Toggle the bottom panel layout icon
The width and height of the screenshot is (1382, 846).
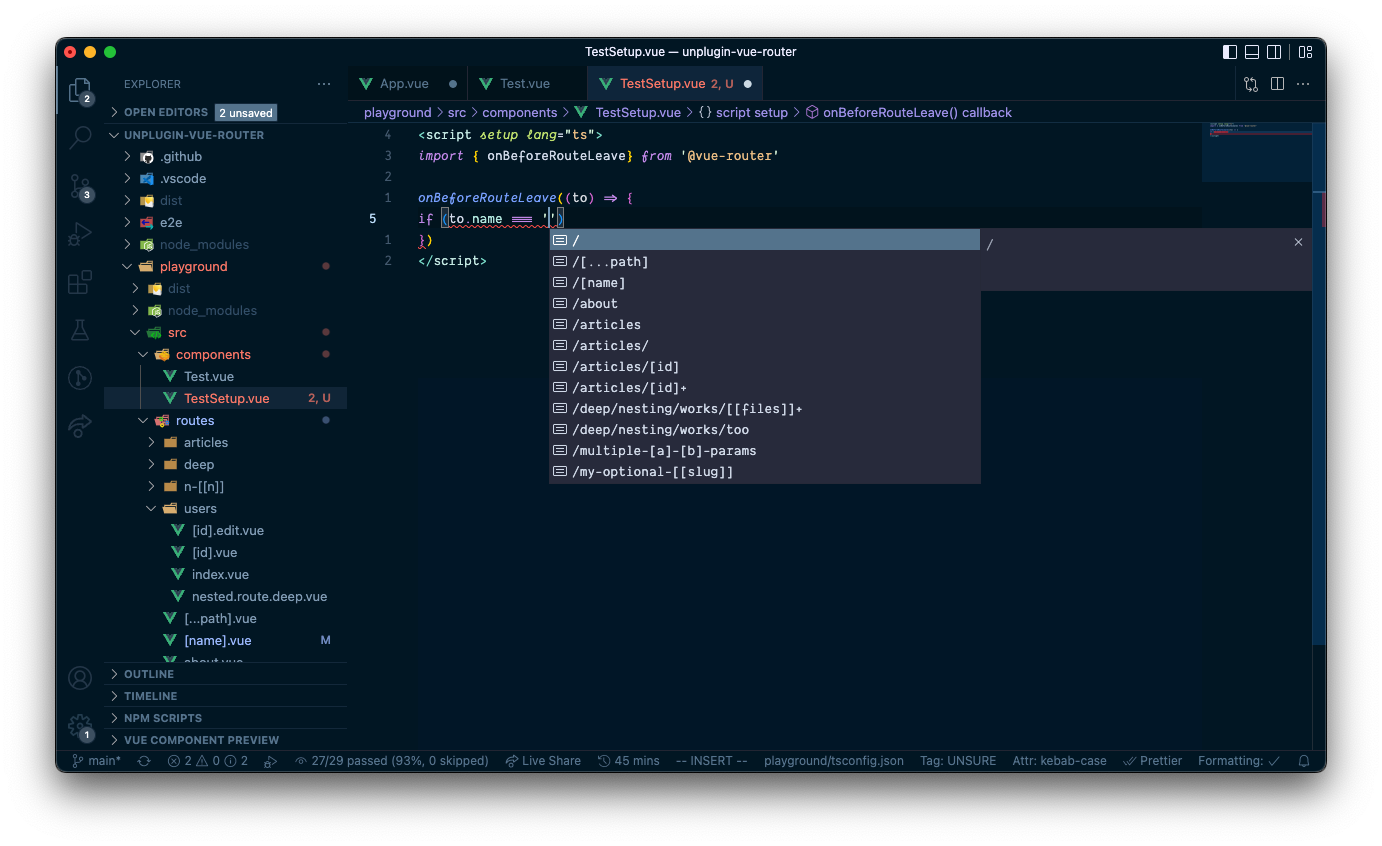coord(1252,52)
